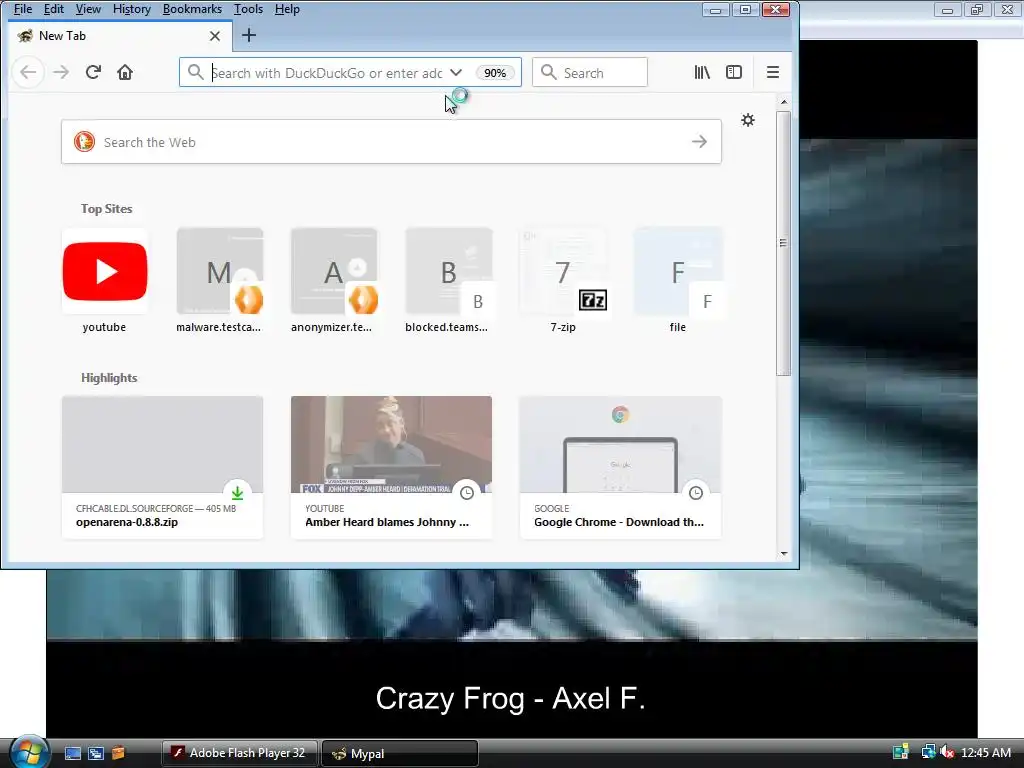1024x768 pixels.
Task: Click Show Desktop quick launch icon
Action: pyautogui.click(x=72, y=754)
